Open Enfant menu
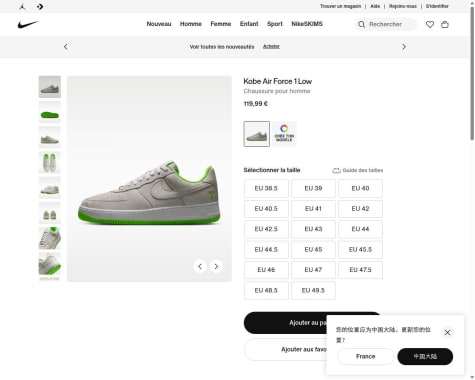The width and height of the screenshot is (475, 380). (x=249, y=24)
